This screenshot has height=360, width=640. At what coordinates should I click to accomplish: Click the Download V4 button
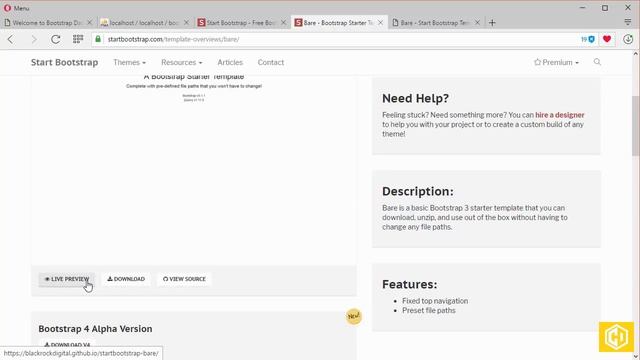pos(67,345)
